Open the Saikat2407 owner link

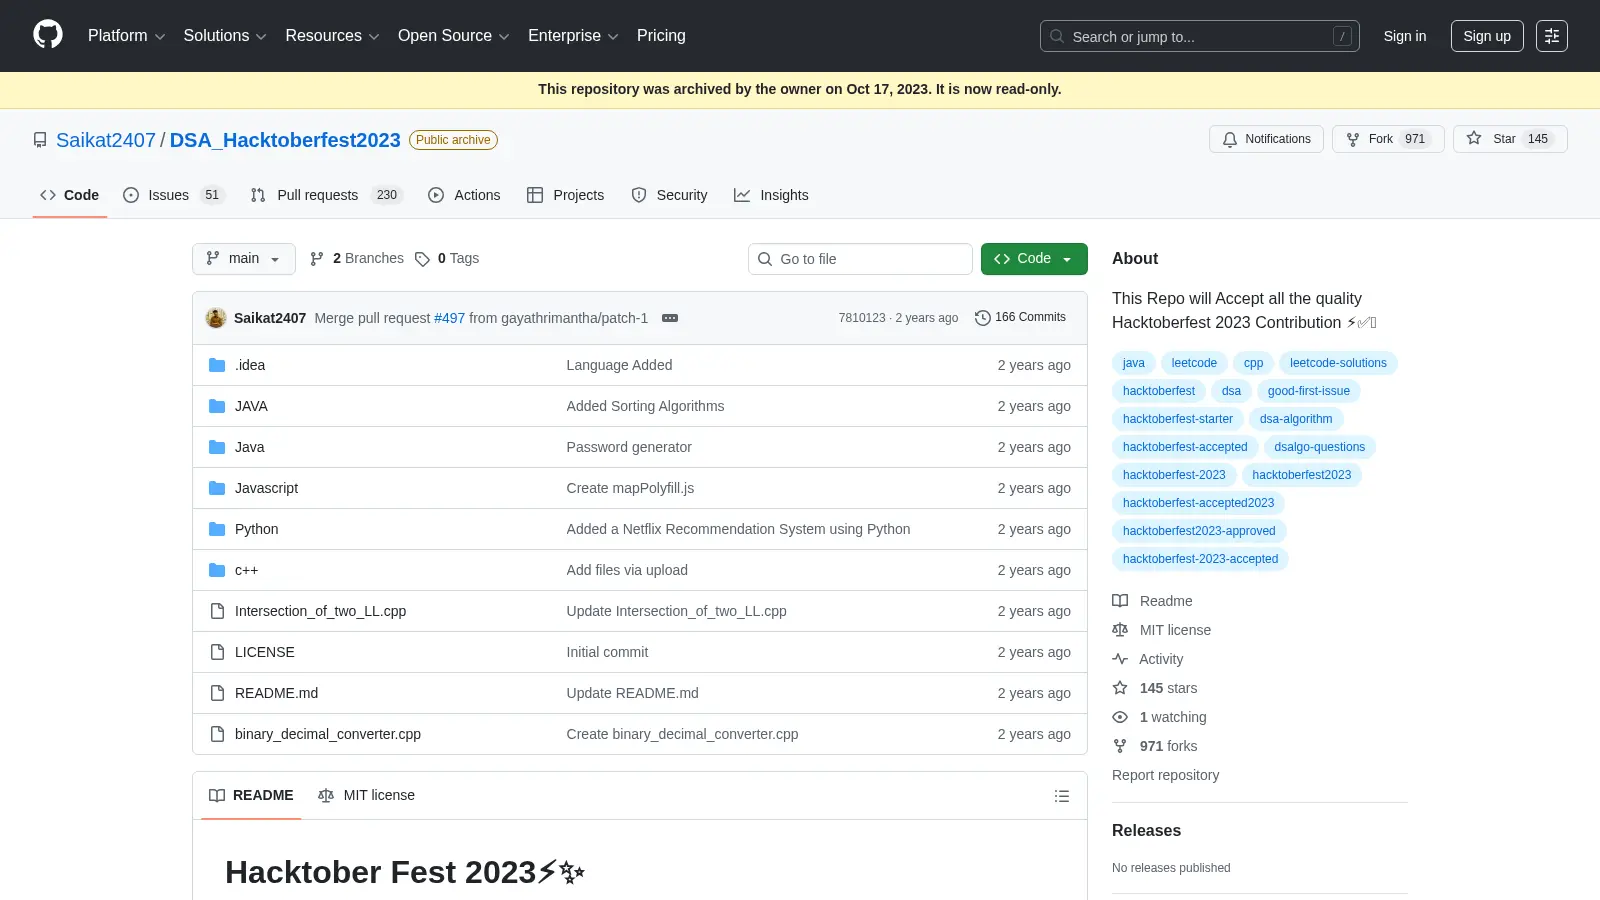[106, 140]
